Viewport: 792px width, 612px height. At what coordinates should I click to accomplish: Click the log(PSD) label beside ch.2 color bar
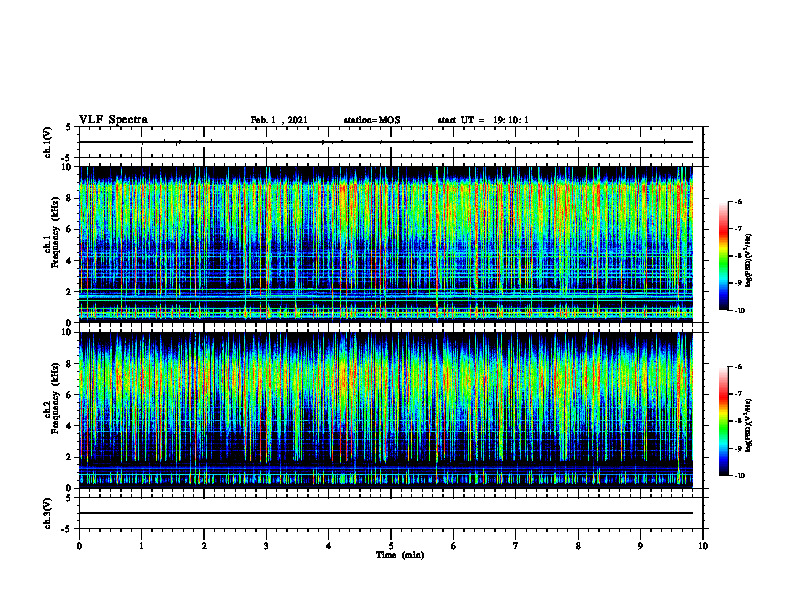tap(750, 425)
